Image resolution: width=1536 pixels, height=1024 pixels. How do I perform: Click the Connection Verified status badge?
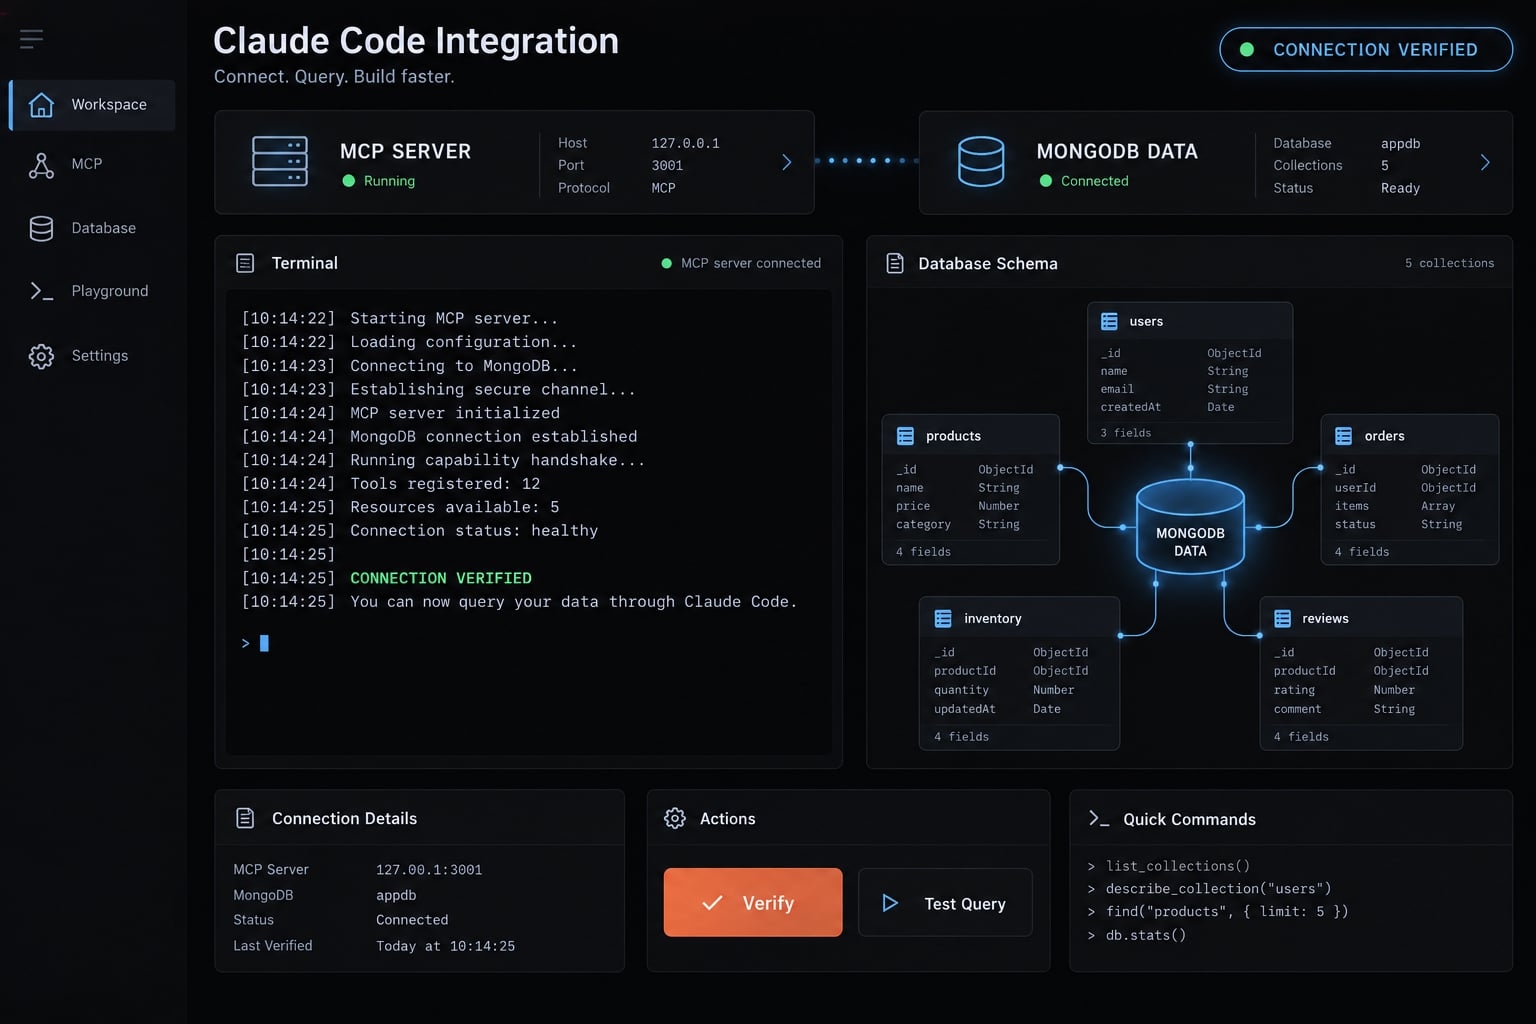click(1366, 49)
